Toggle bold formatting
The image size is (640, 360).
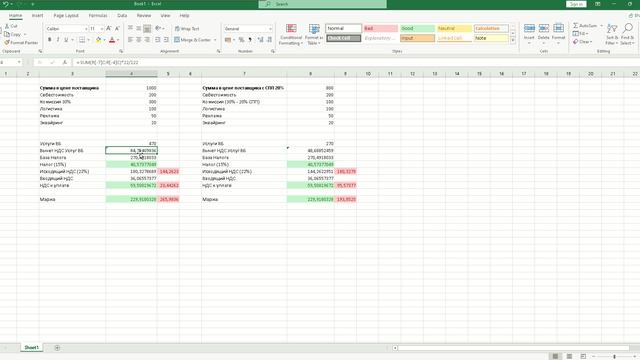(49, 40)
